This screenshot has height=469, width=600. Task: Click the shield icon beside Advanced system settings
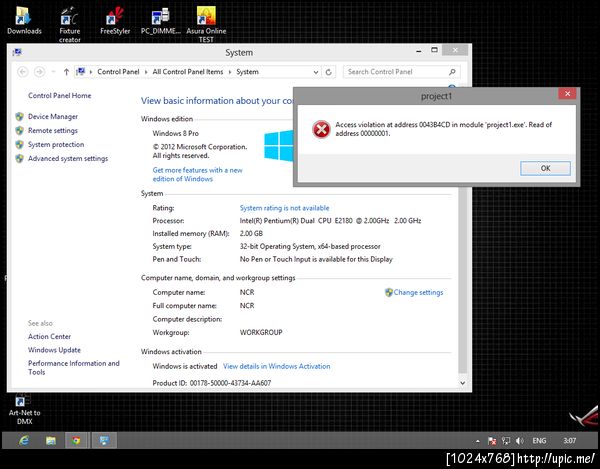click(20, 158)
